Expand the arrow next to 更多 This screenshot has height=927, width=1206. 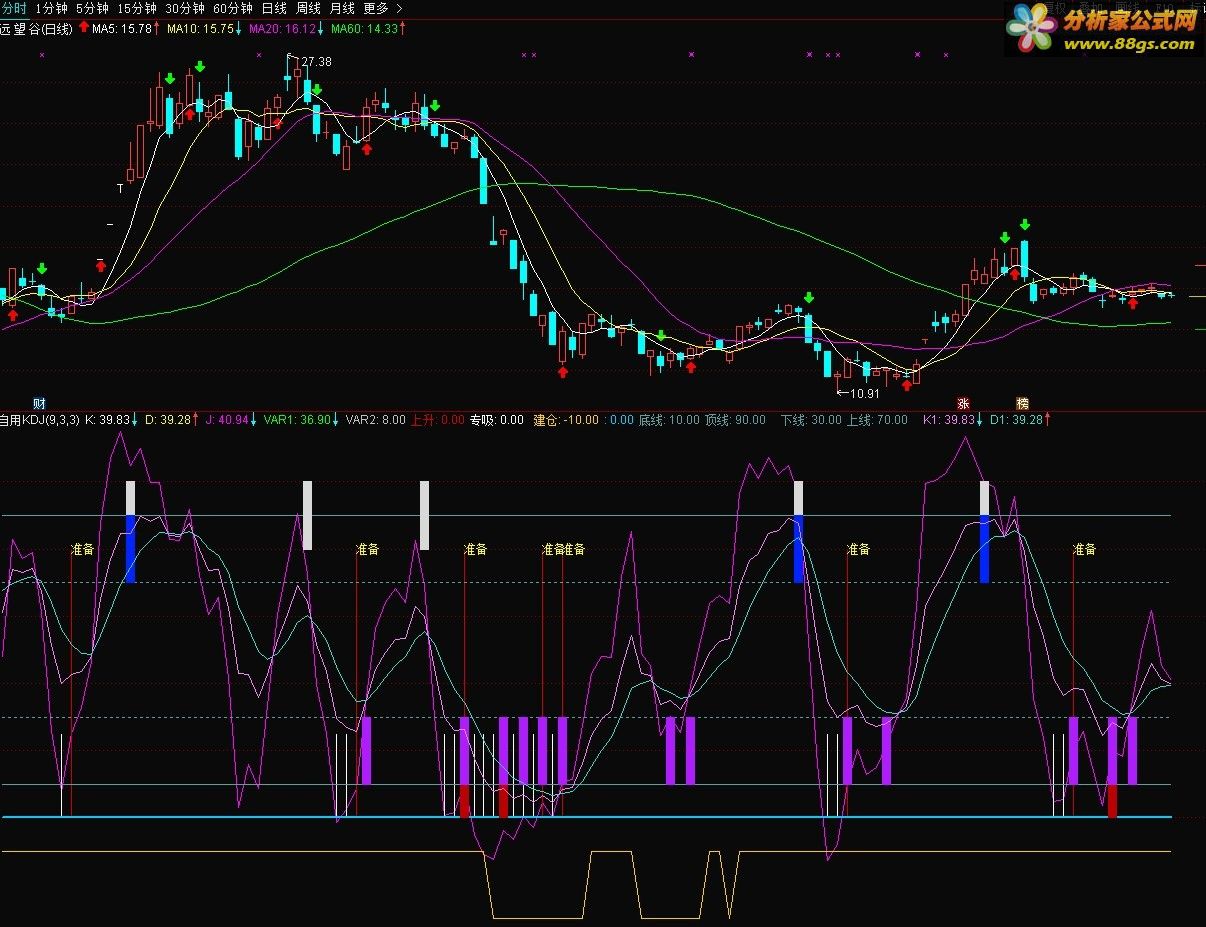[x=400, y=8]
